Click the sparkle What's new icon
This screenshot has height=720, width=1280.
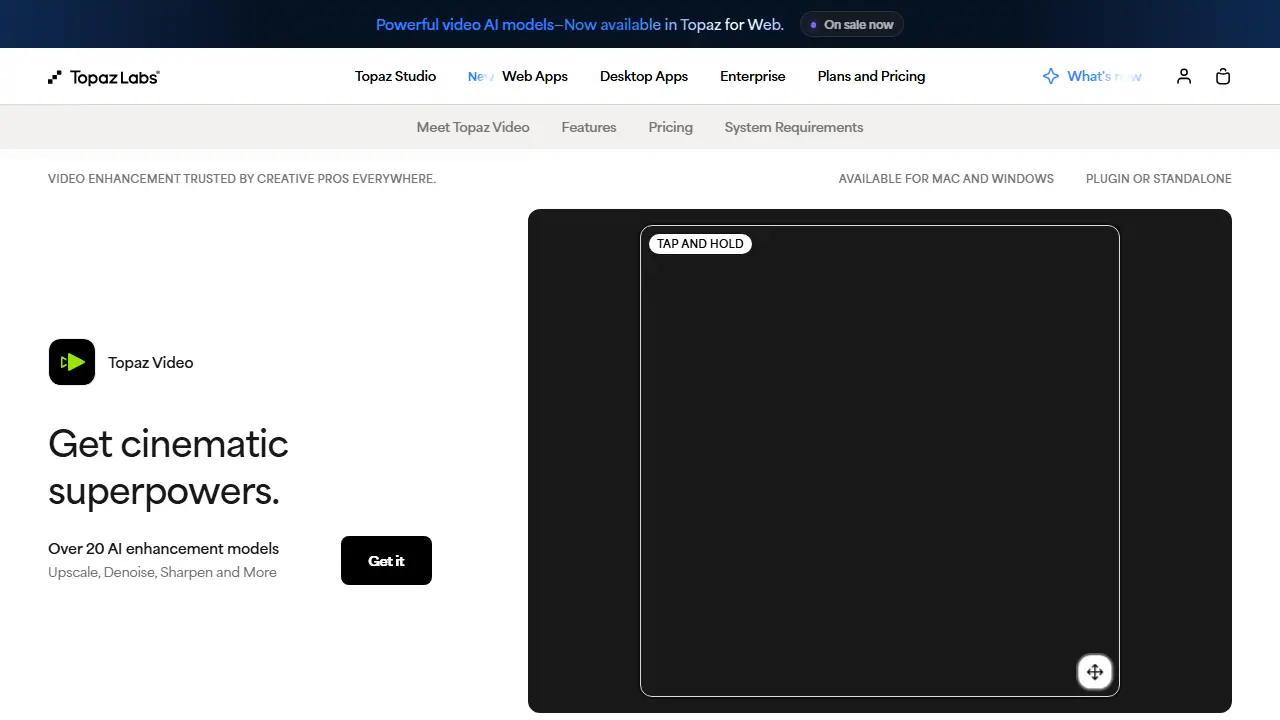tap(1051, 76)
